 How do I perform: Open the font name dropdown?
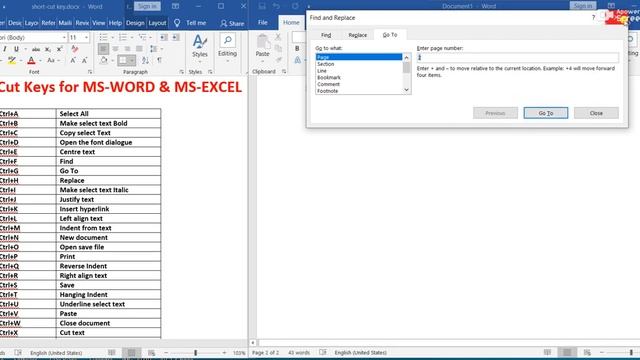[x=64, y=38]
